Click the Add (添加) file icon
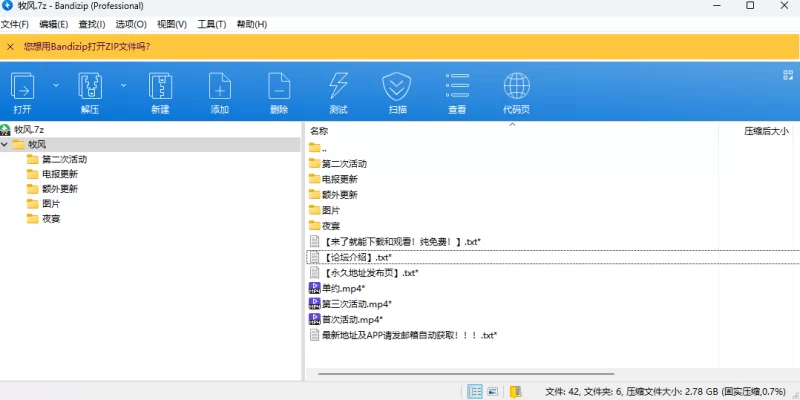 (220, 86)
